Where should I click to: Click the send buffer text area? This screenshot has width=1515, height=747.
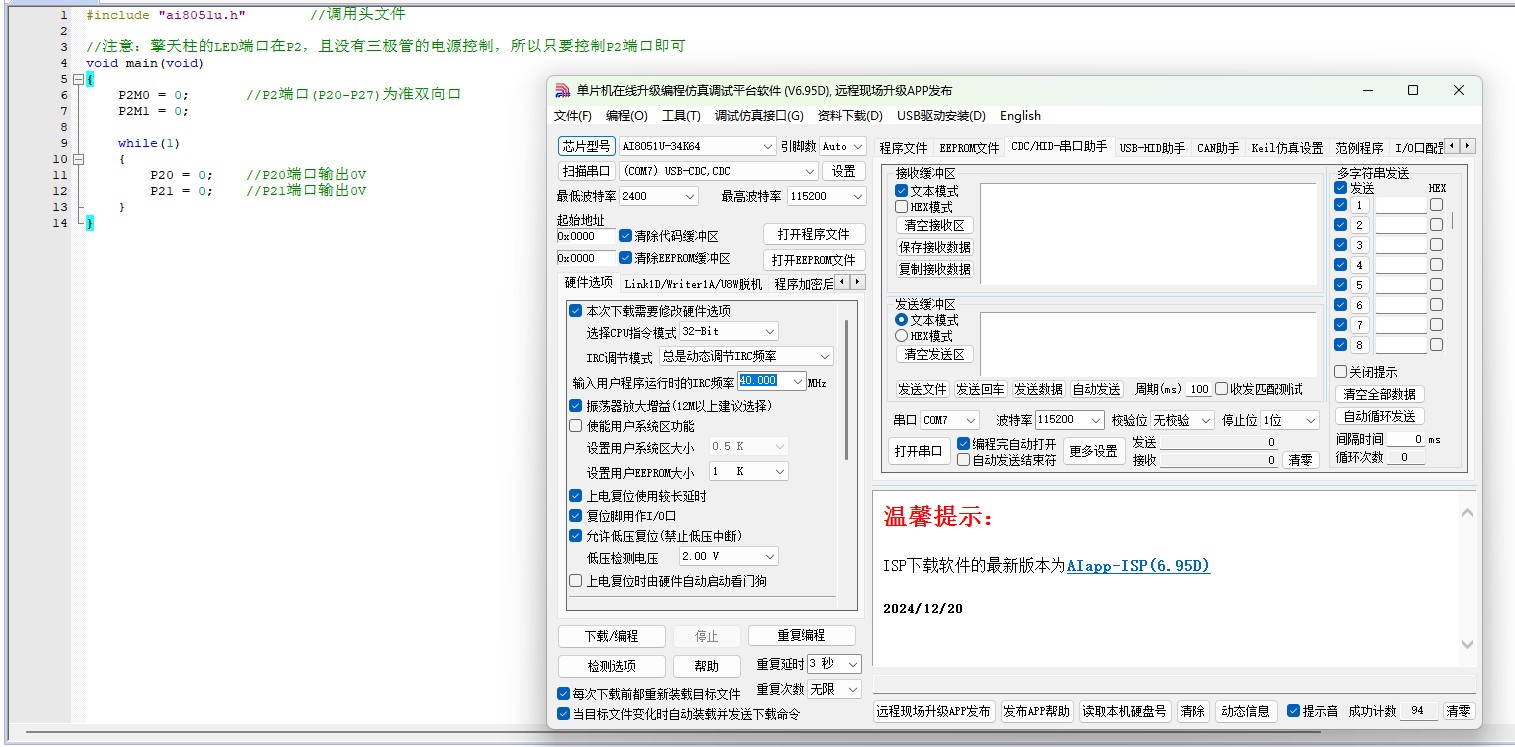1148,344
